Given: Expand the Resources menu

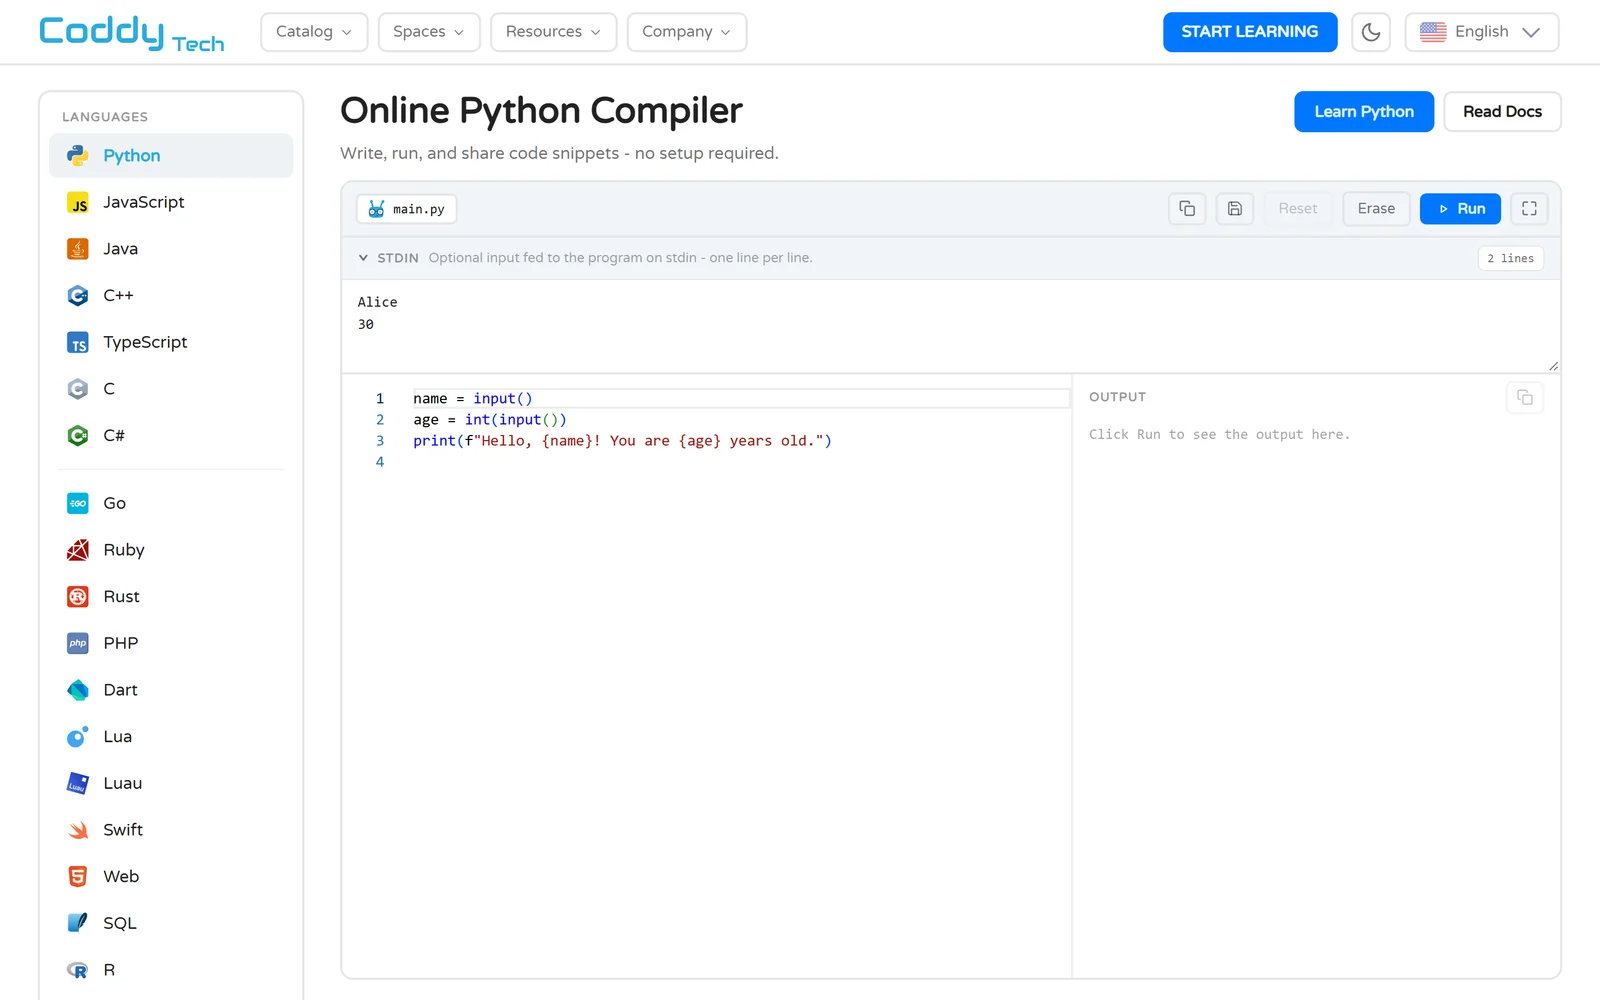Looking at the screenshot, I should [553, 32].
